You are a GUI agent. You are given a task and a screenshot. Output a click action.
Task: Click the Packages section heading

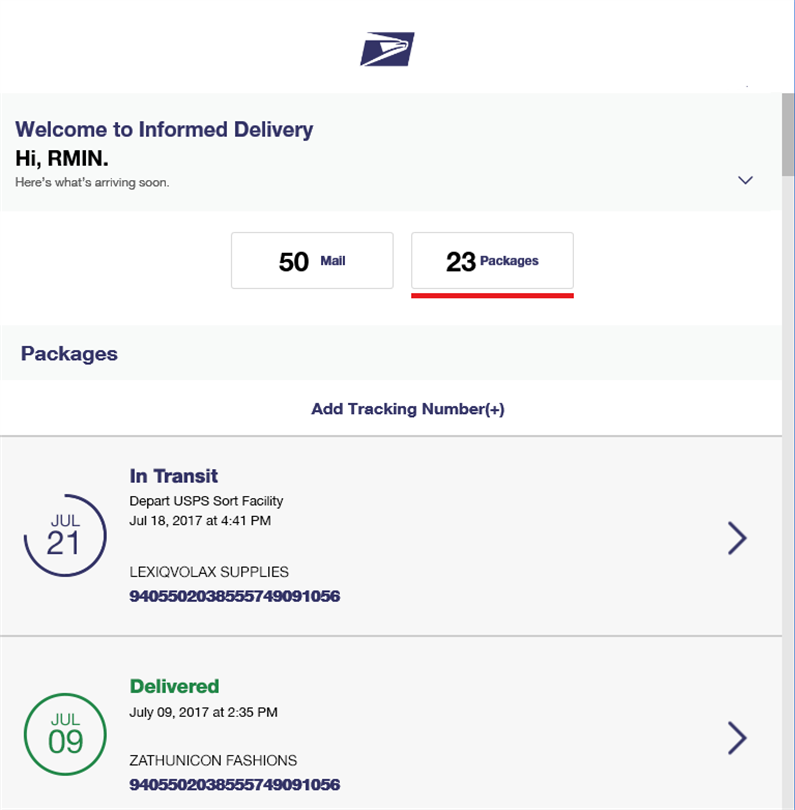69,353
